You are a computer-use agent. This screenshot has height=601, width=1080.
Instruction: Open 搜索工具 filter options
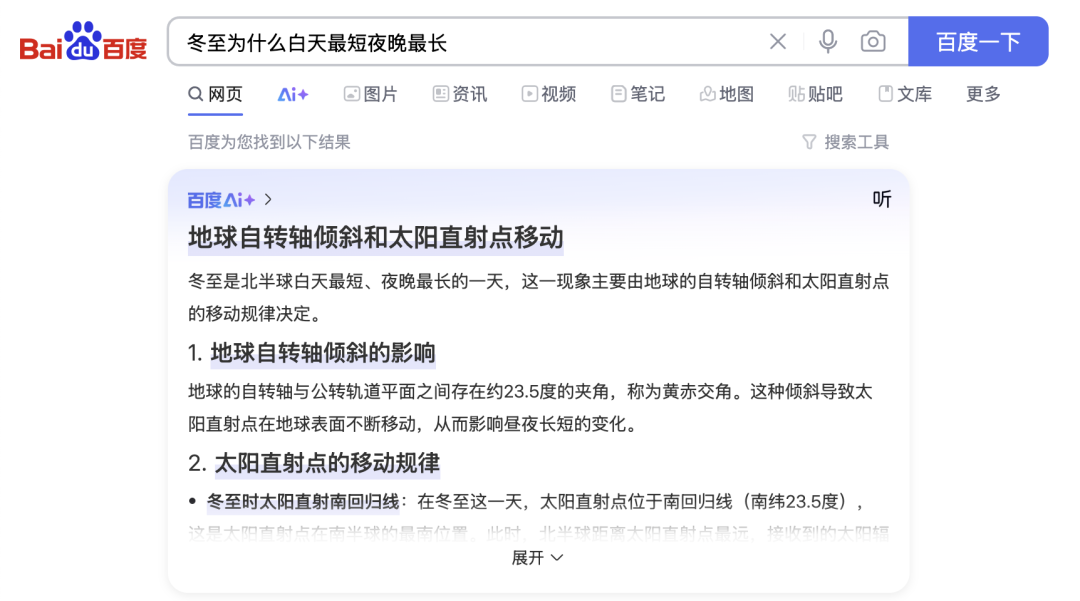pyautogui.click(x=846, y=142)
